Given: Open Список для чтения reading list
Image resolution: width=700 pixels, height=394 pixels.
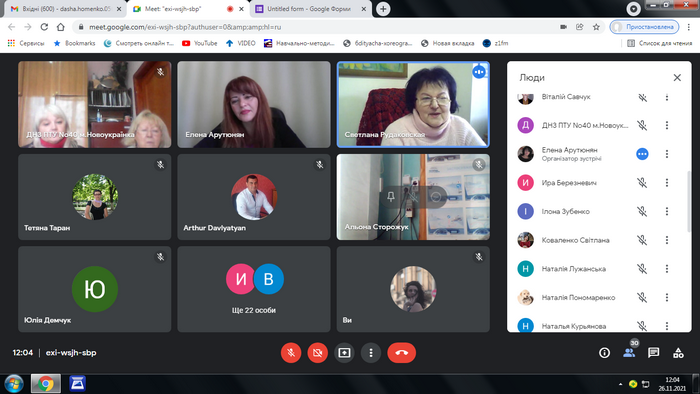Looking at the screenshot, I should (659, 43).
